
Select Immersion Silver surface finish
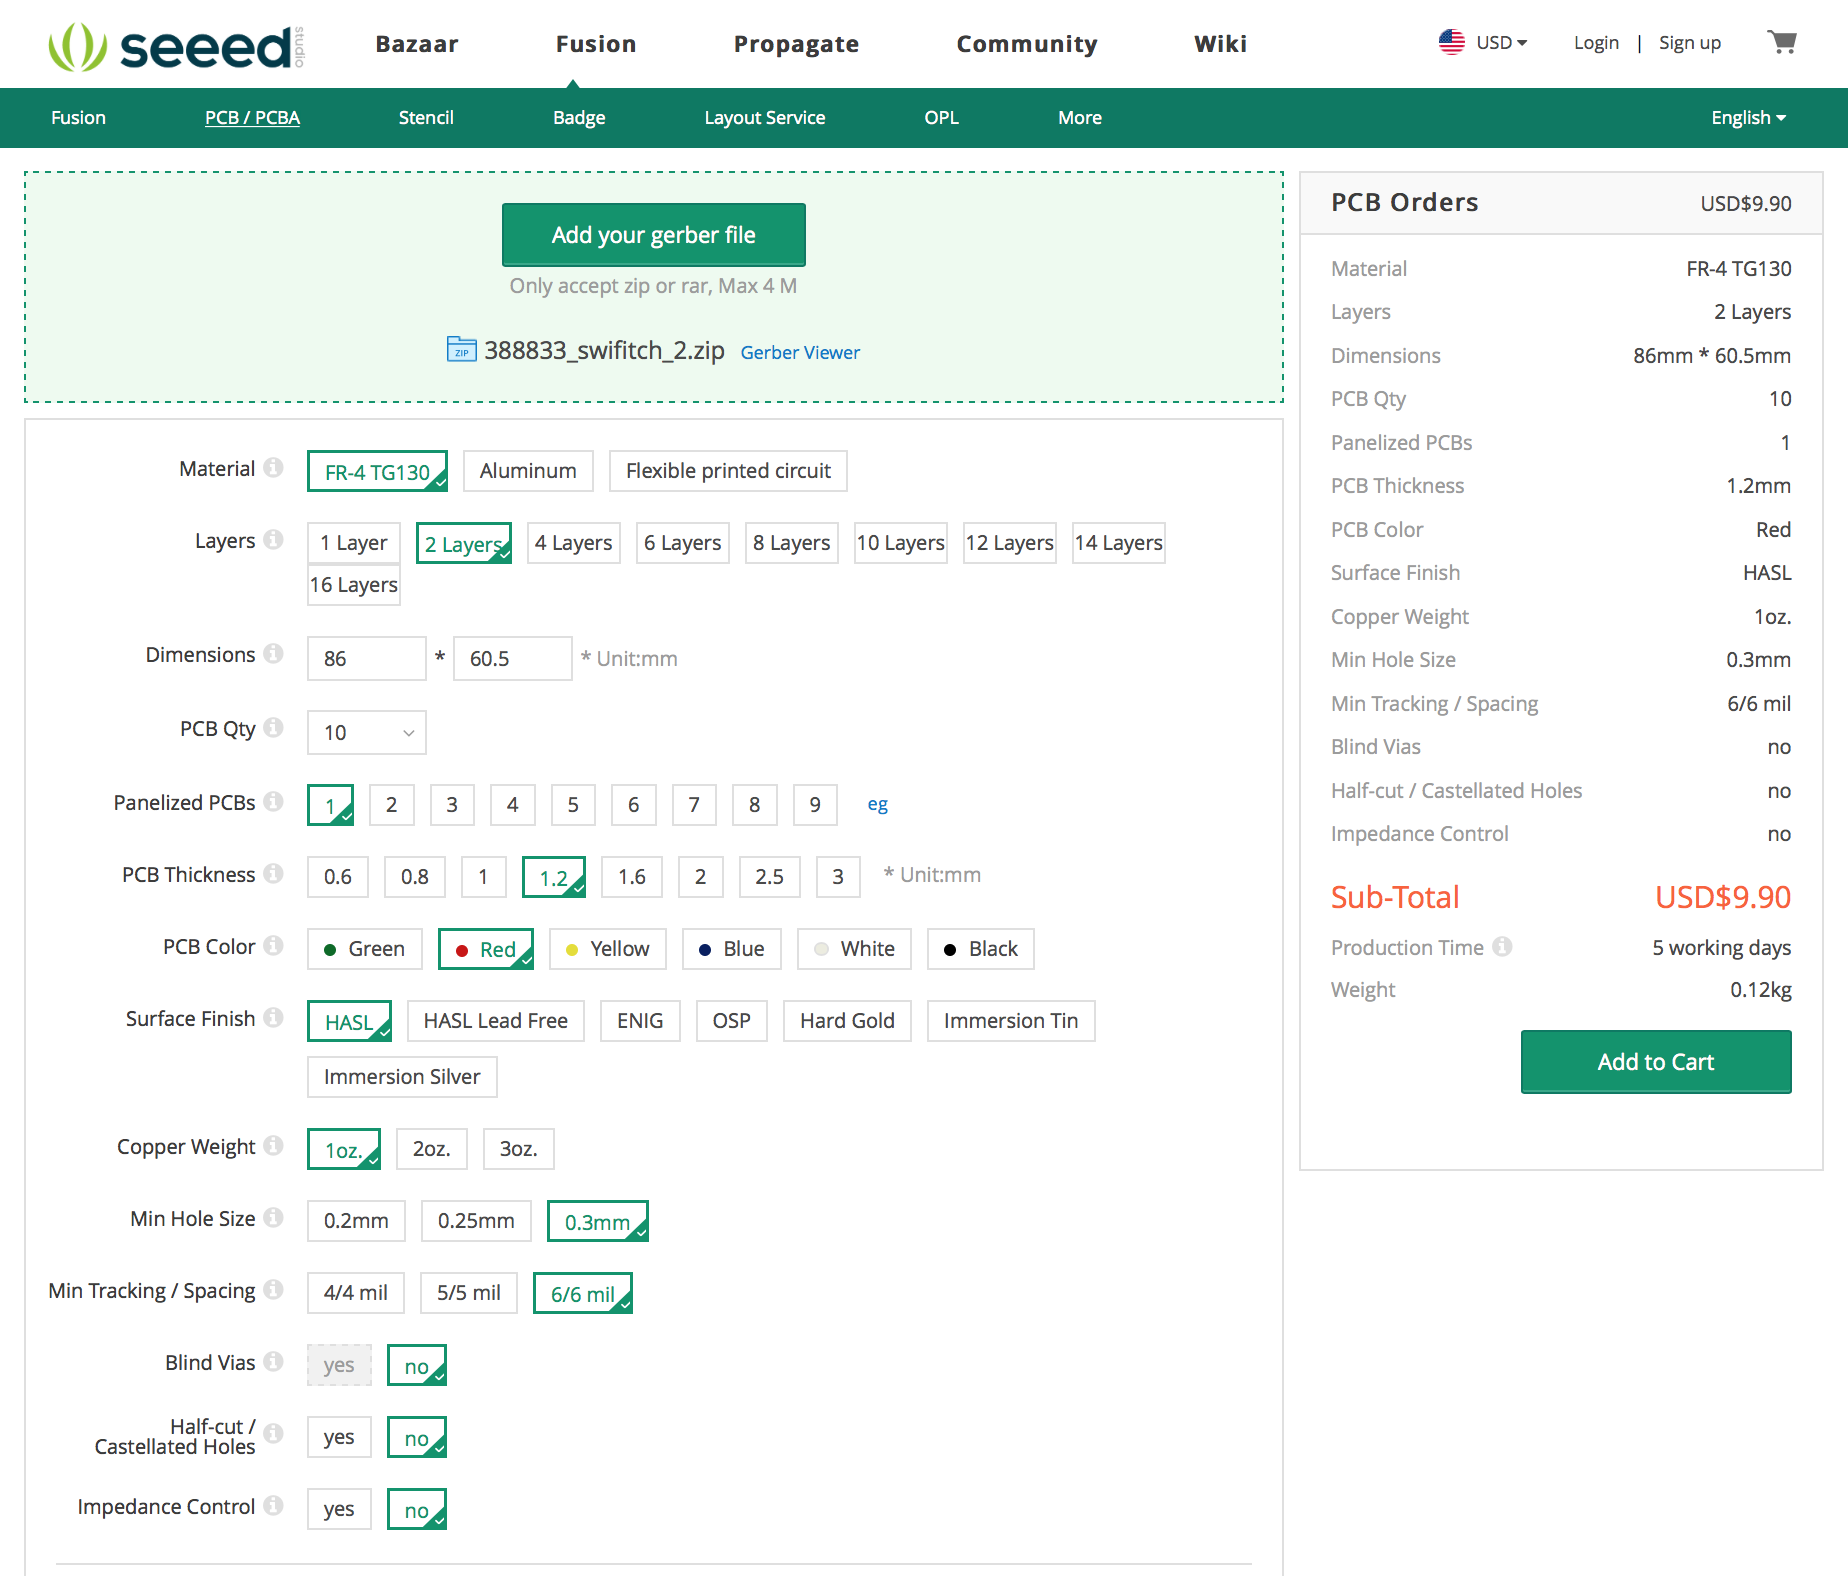click(402, 1077)
